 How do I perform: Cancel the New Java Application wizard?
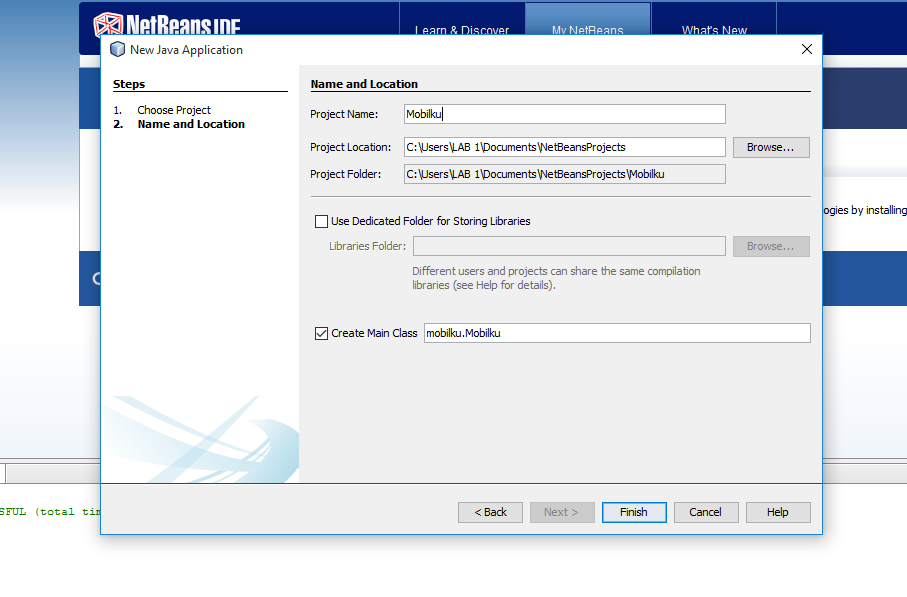click(706, 512)
